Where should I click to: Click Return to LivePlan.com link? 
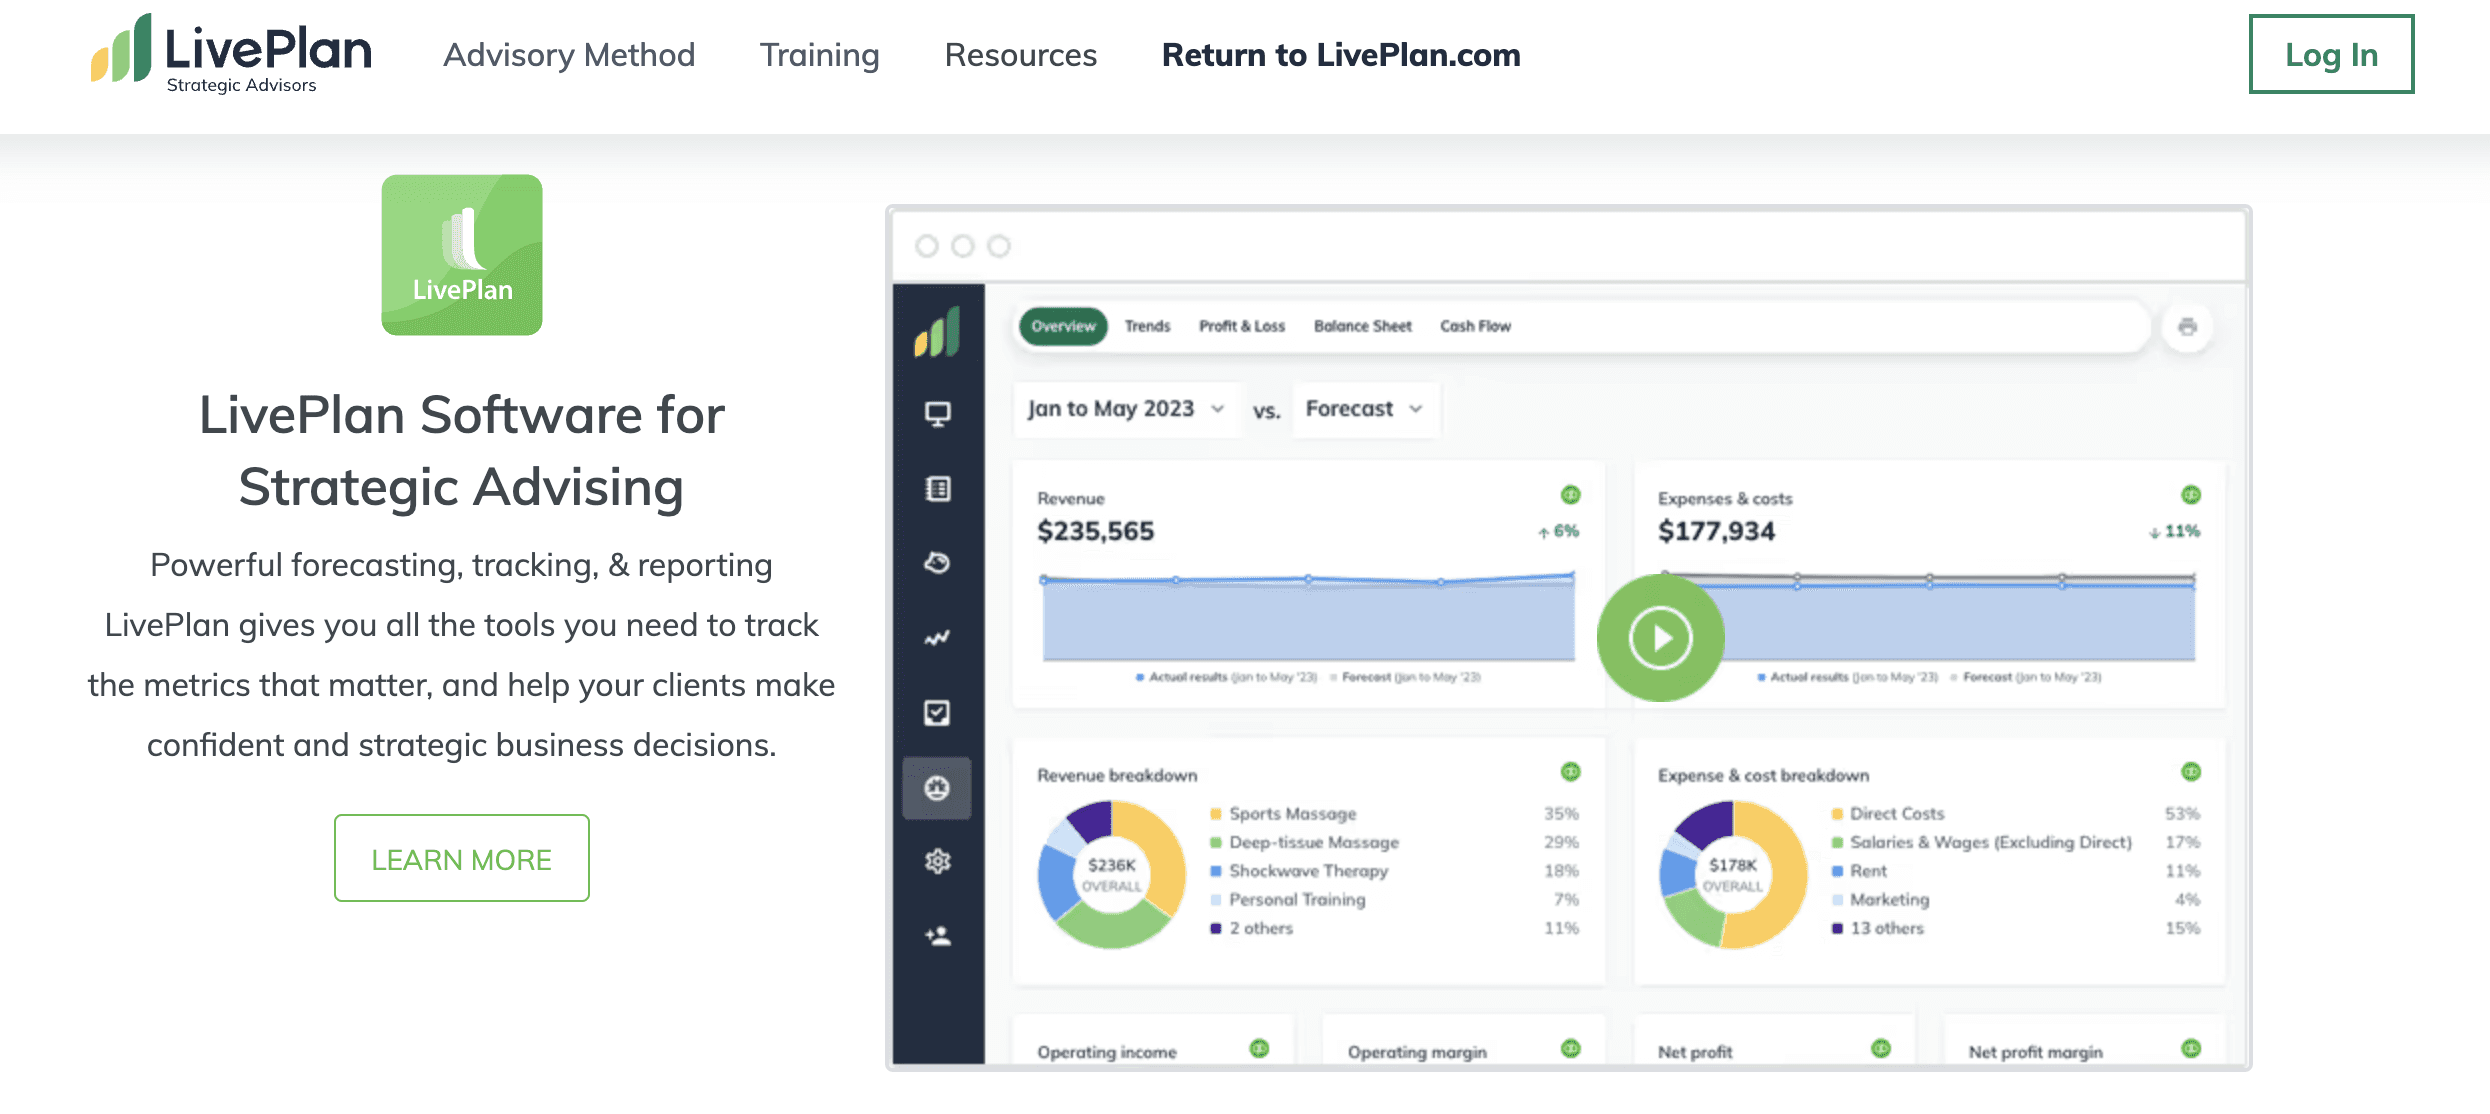pos(1341,55)
